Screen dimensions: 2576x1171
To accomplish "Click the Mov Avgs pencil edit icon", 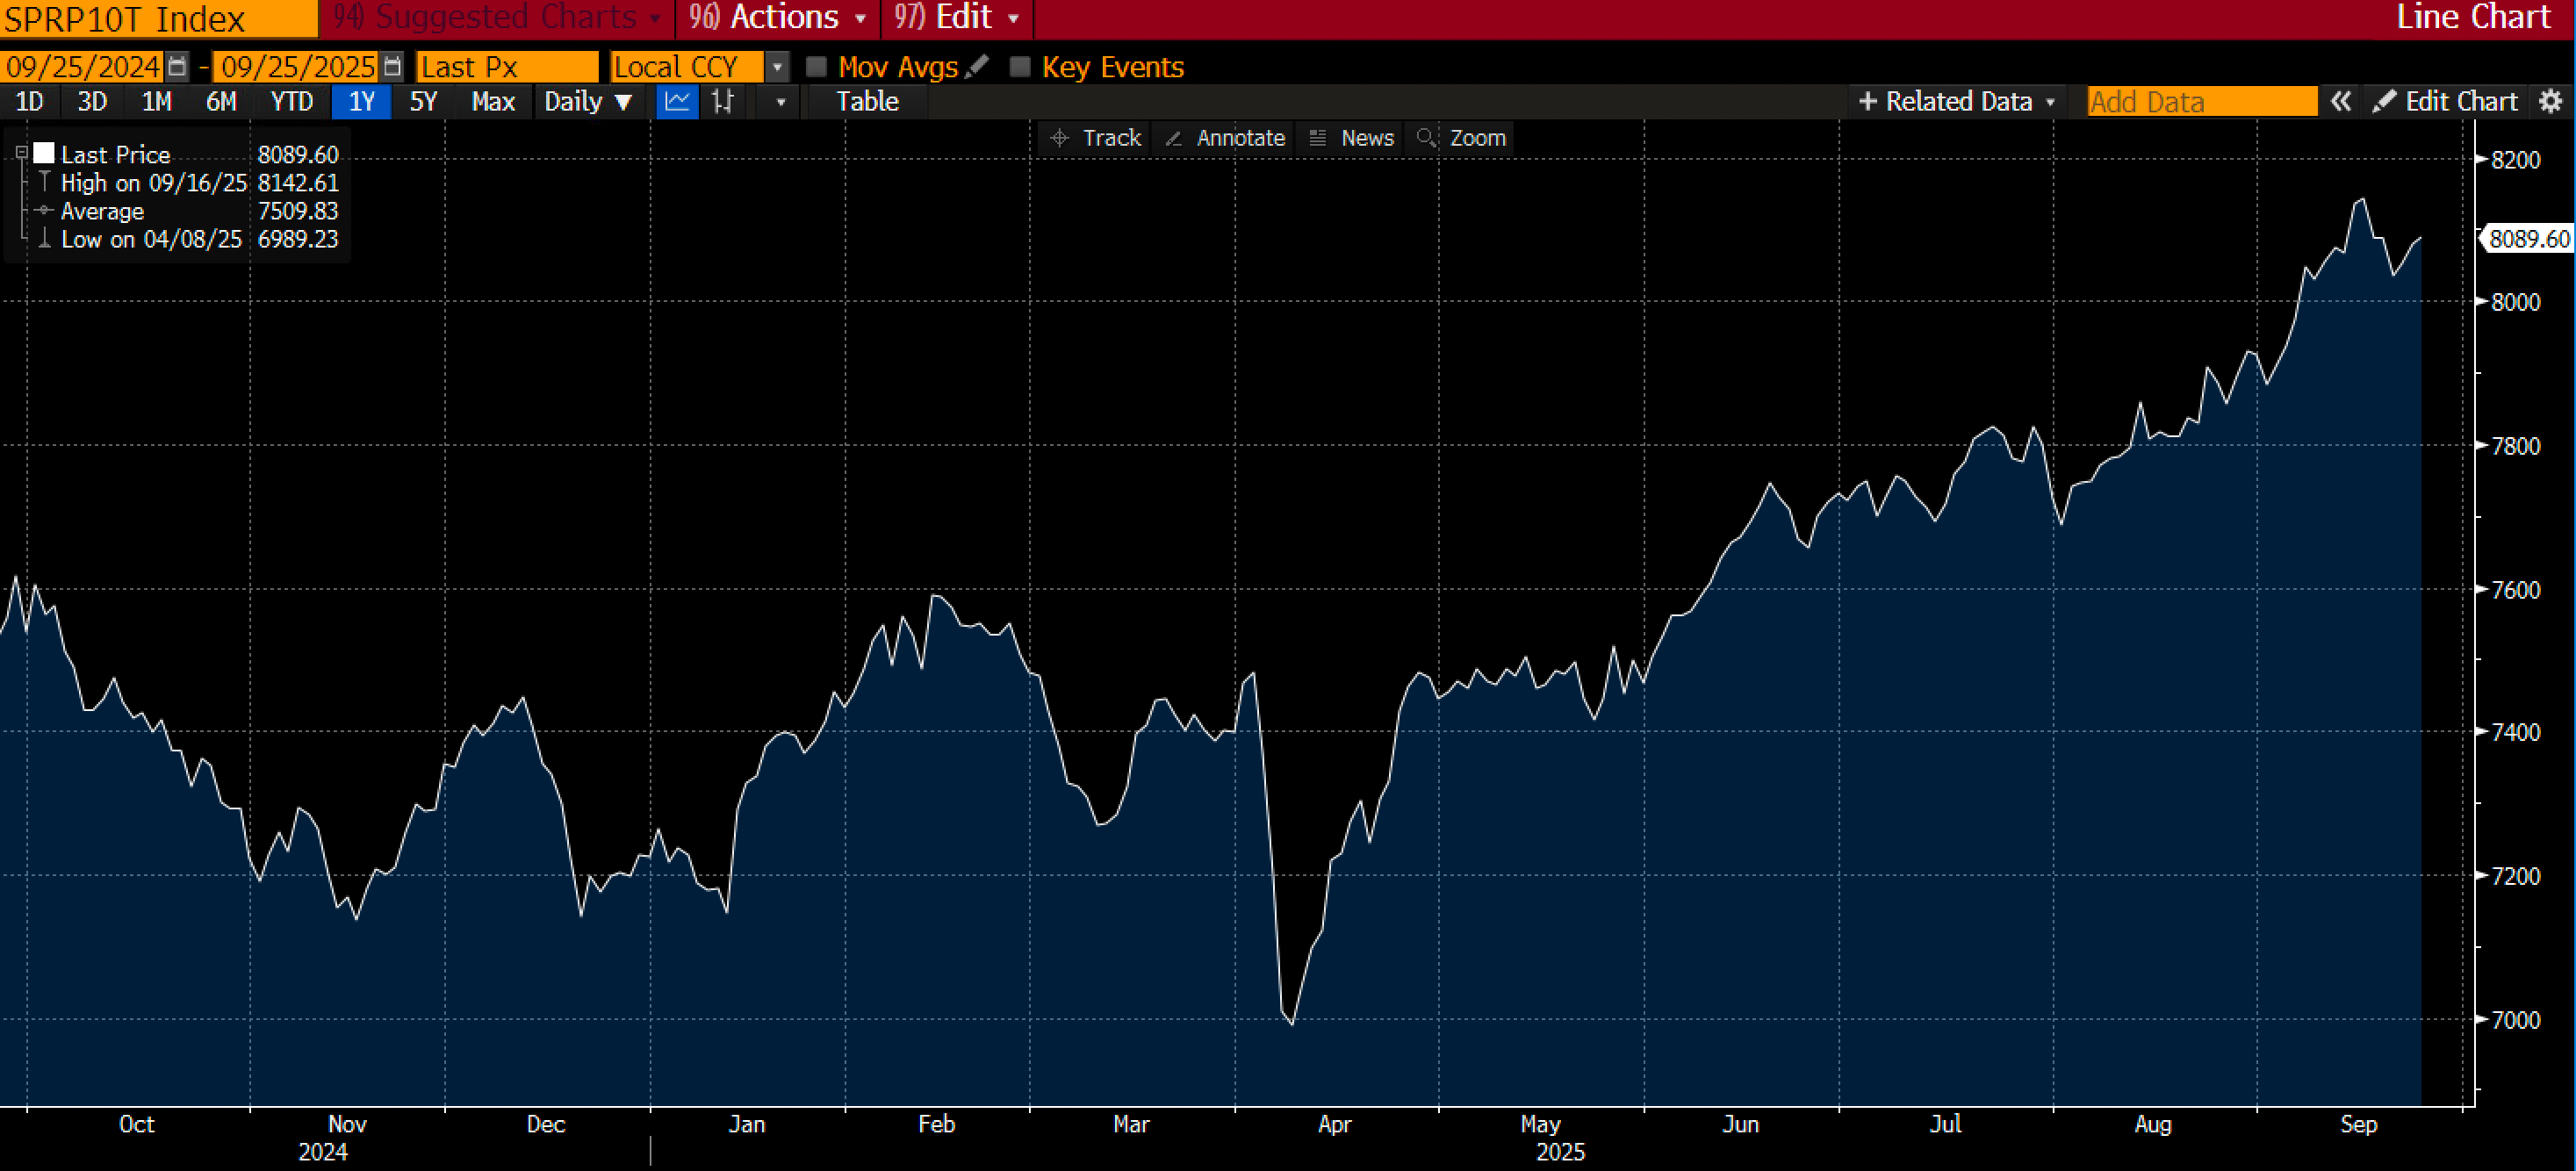I will [977, 67].
